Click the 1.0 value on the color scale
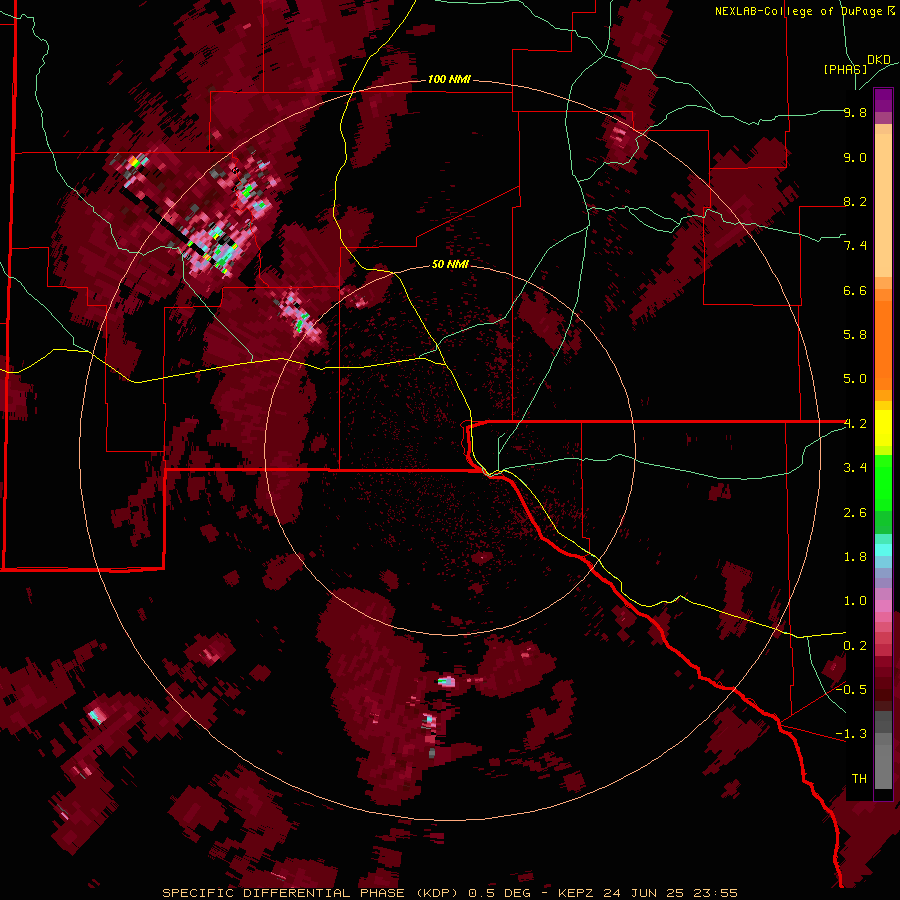Image resolution: width=900 pixels, height=900 pixels. 855,601
